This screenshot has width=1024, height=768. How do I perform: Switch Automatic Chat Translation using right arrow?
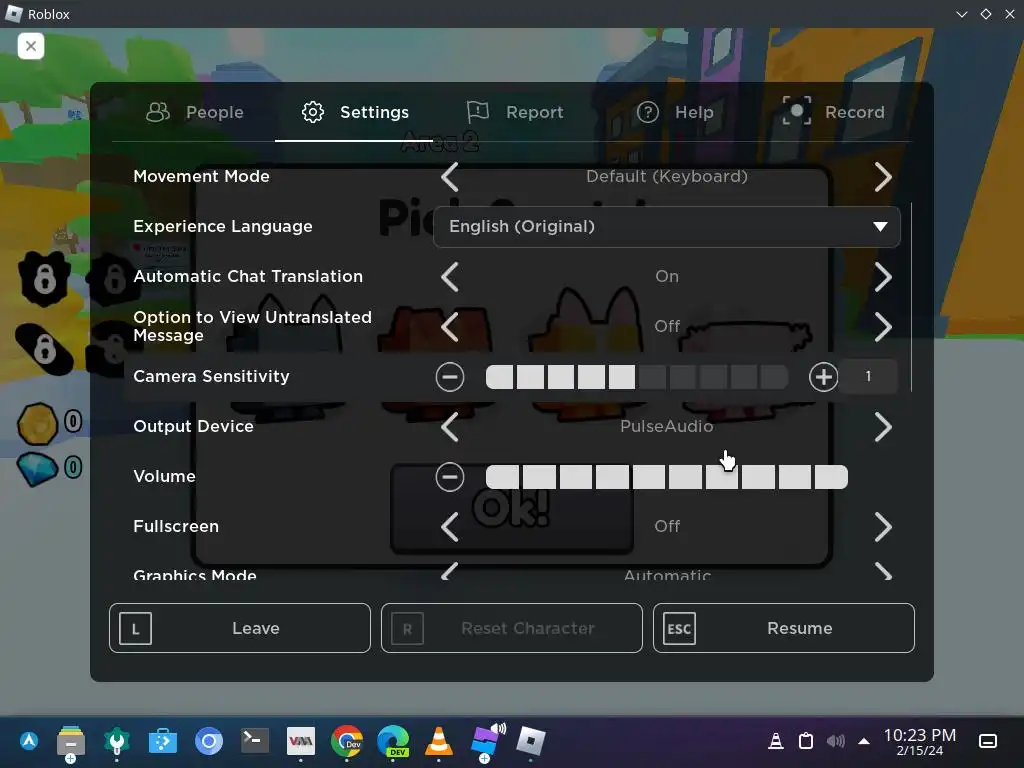click(x=883, y=277)
